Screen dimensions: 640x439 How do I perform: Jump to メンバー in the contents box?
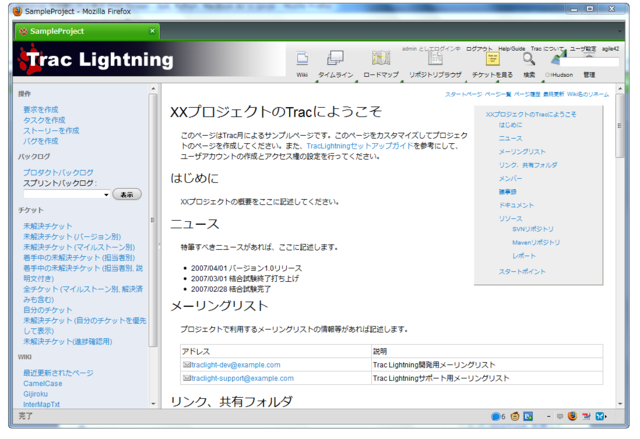tap(510, 178)
